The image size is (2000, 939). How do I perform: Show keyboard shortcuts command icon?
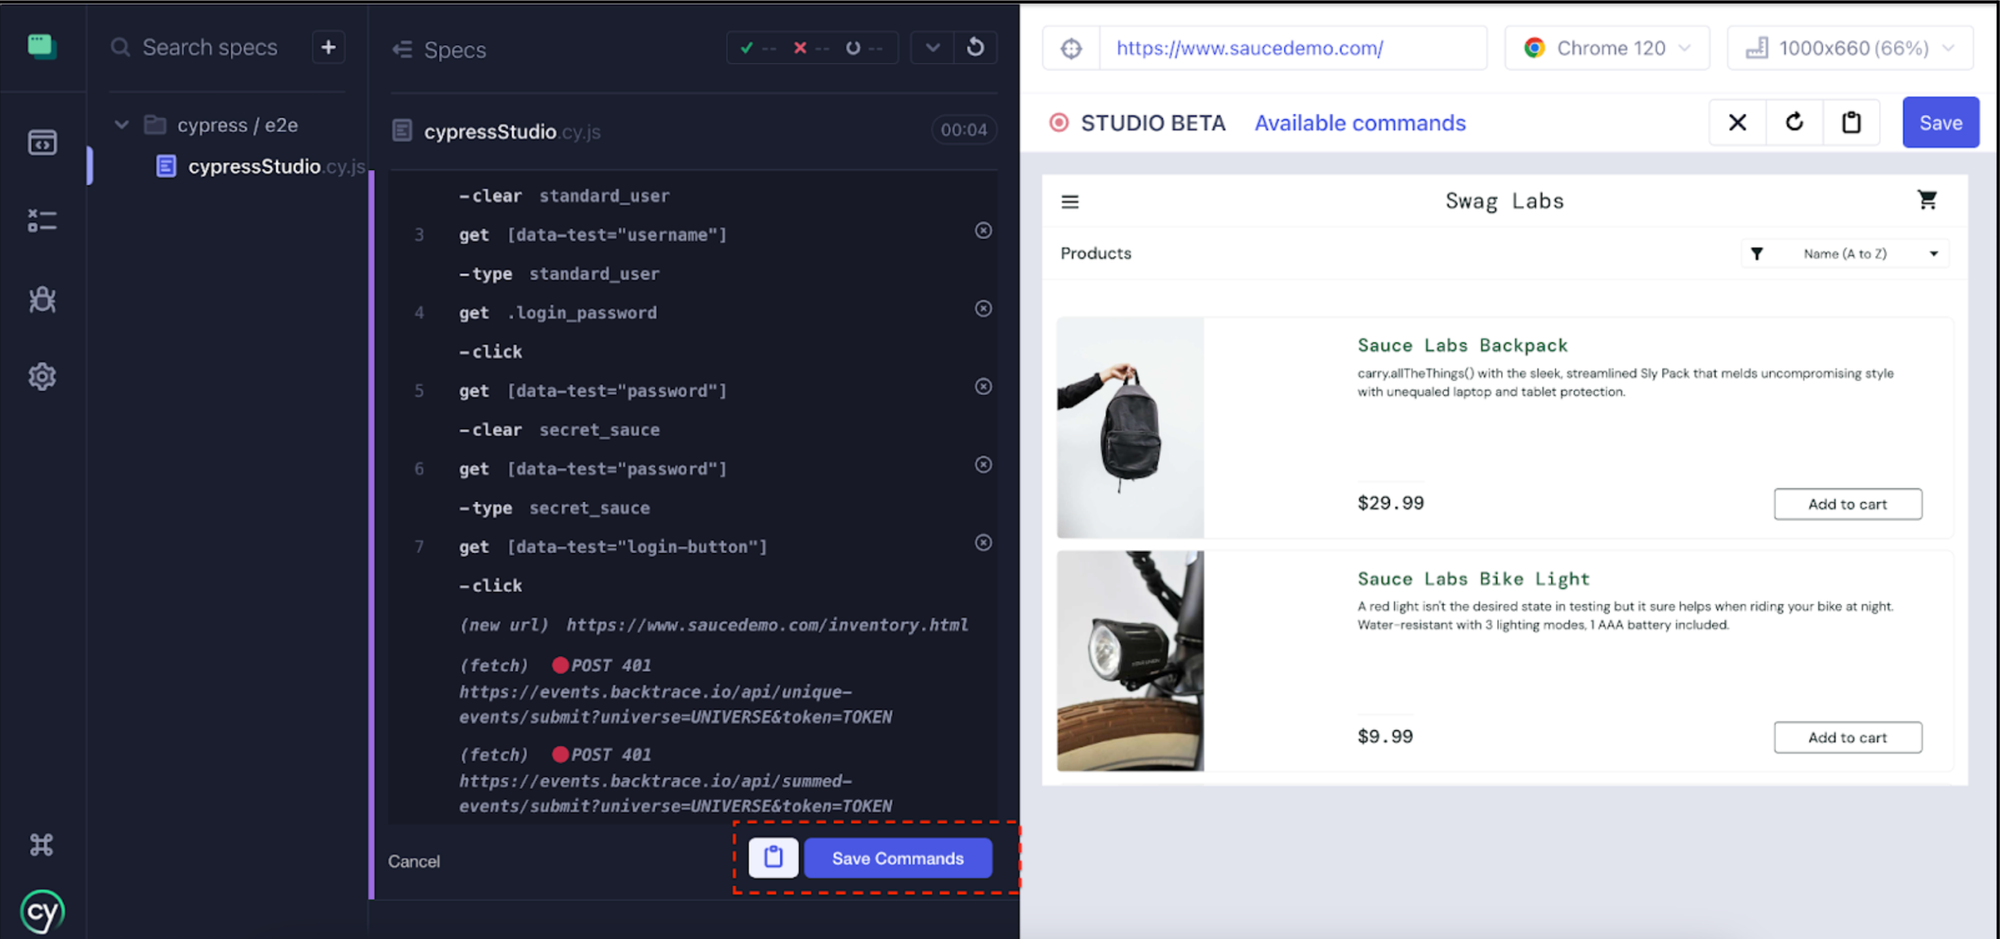click(x=42, y=845)
